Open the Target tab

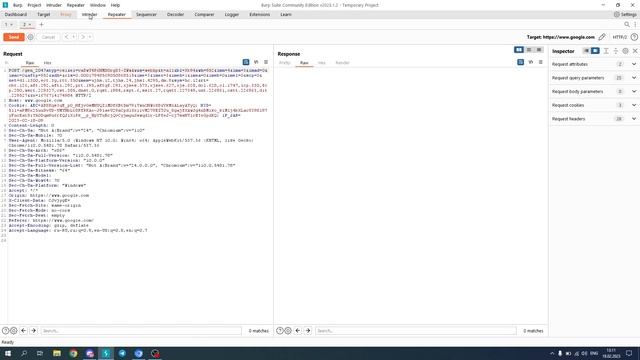[44, 14]
